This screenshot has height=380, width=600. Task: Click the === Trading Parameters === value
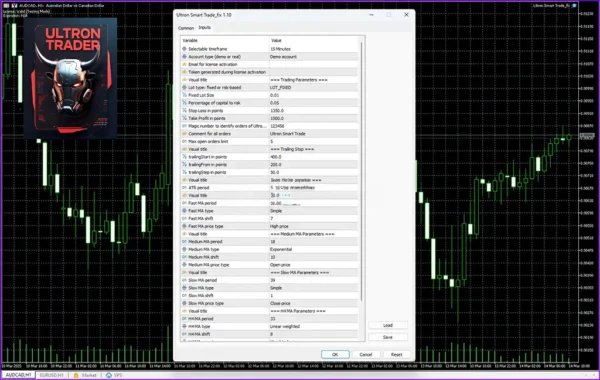[314, 80]
